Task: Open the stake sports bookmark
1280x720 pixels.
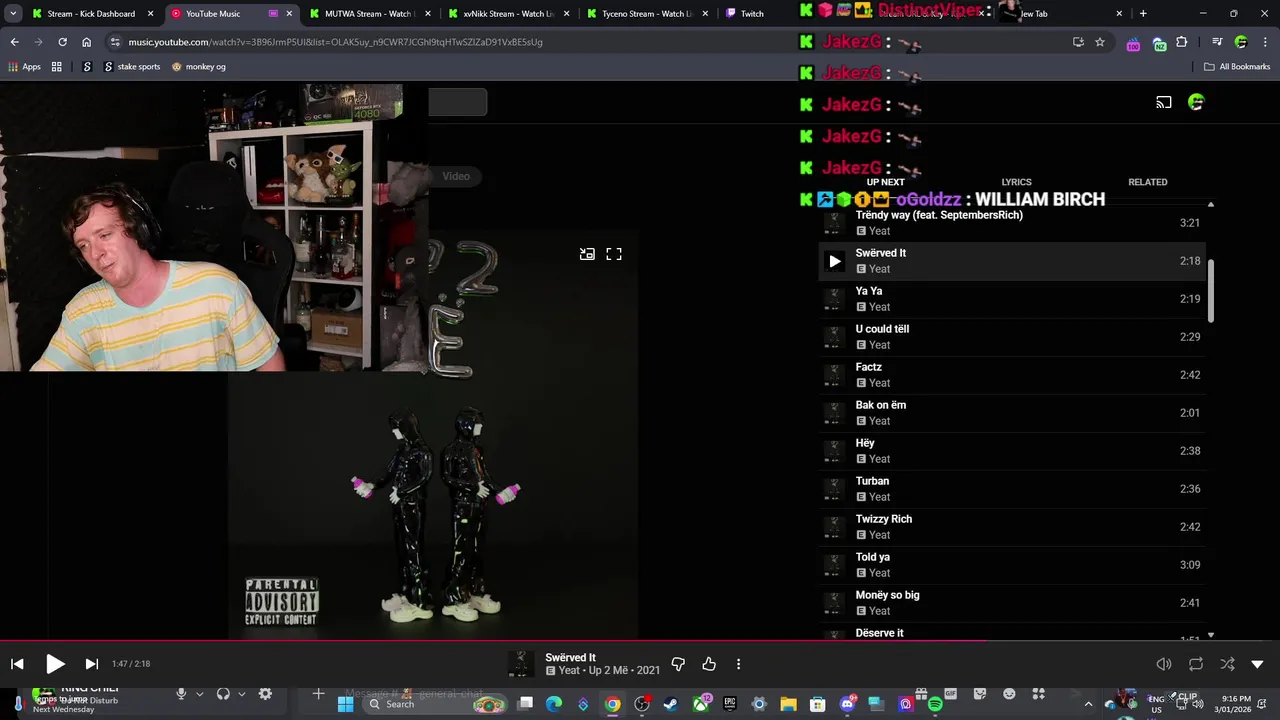Action: click(132, 67)
